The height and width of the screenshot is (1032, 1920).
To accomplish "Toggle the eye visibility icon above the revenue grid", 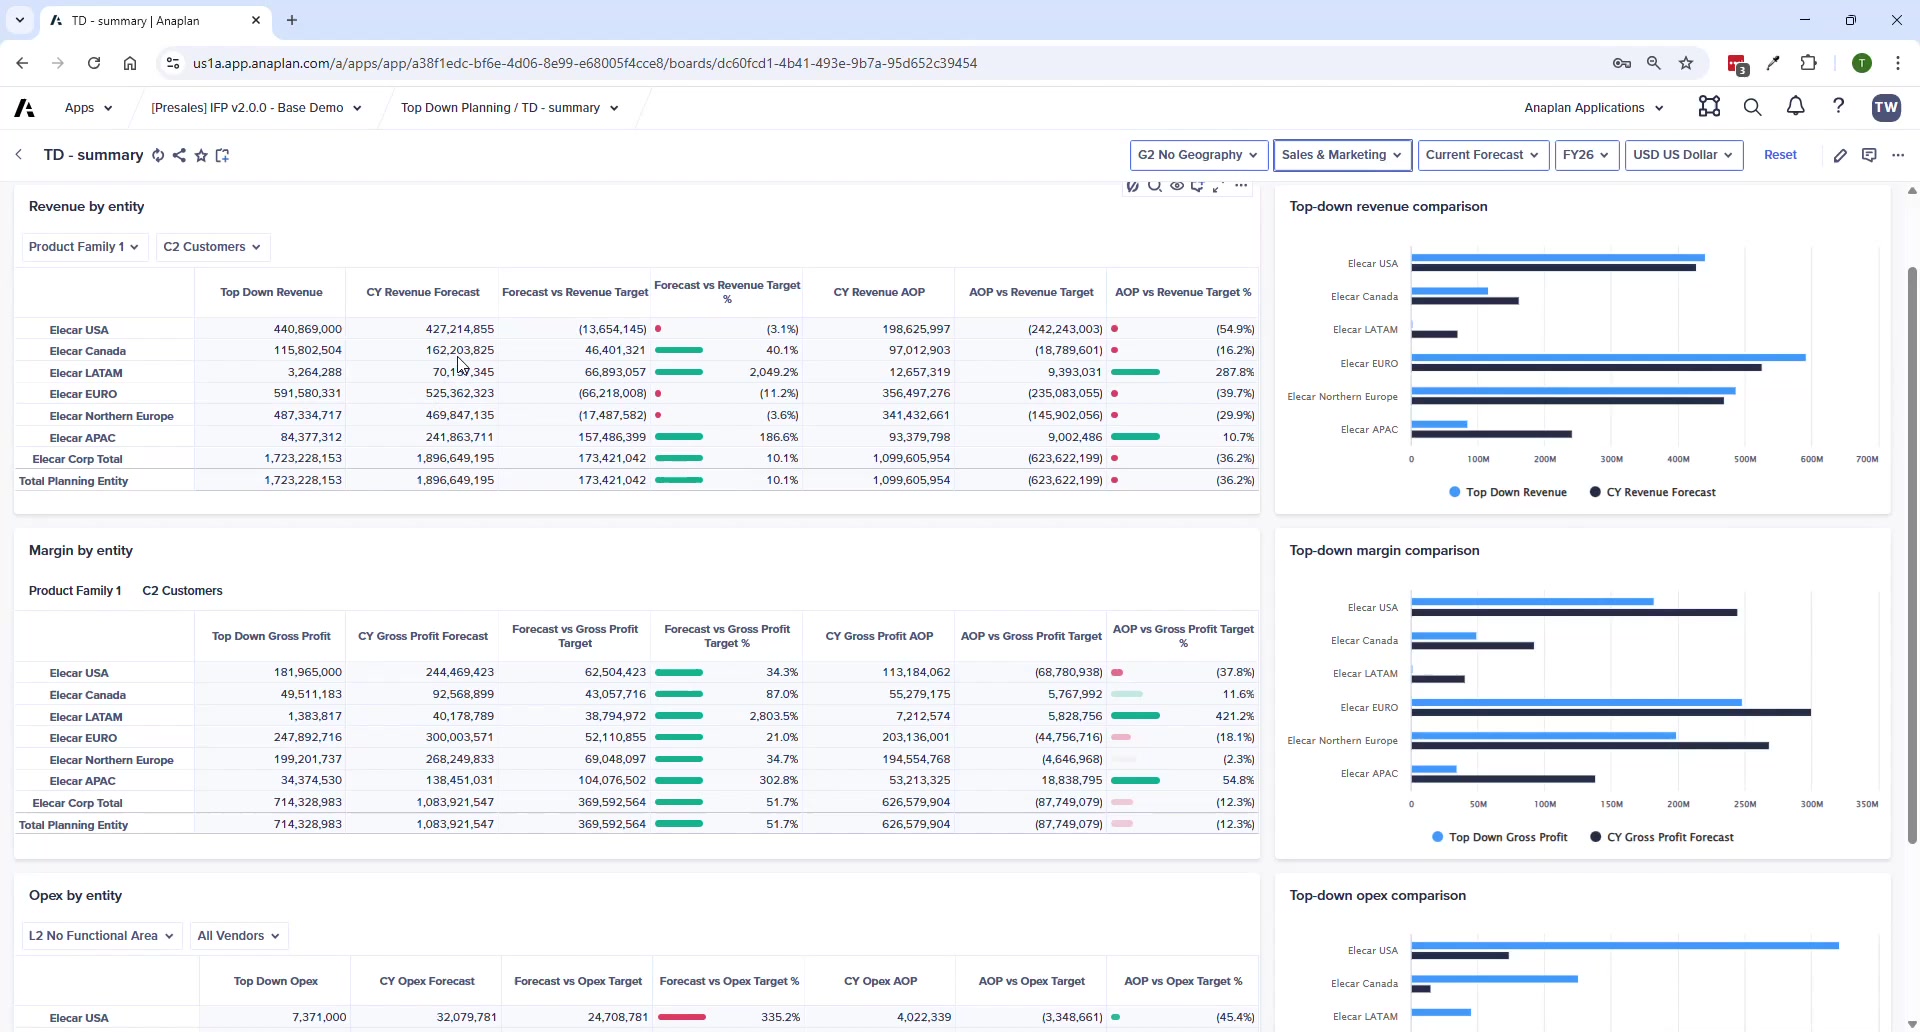I will coord(1177,186).
